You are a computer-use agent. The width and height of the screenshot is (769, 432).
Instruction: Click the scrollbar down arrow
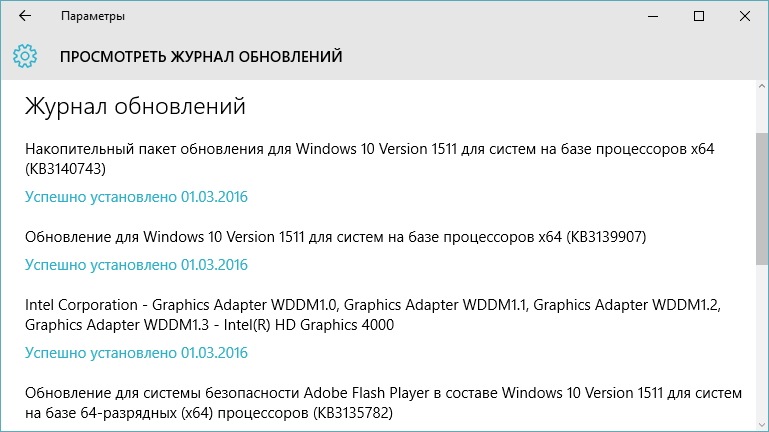click(762, 425)
